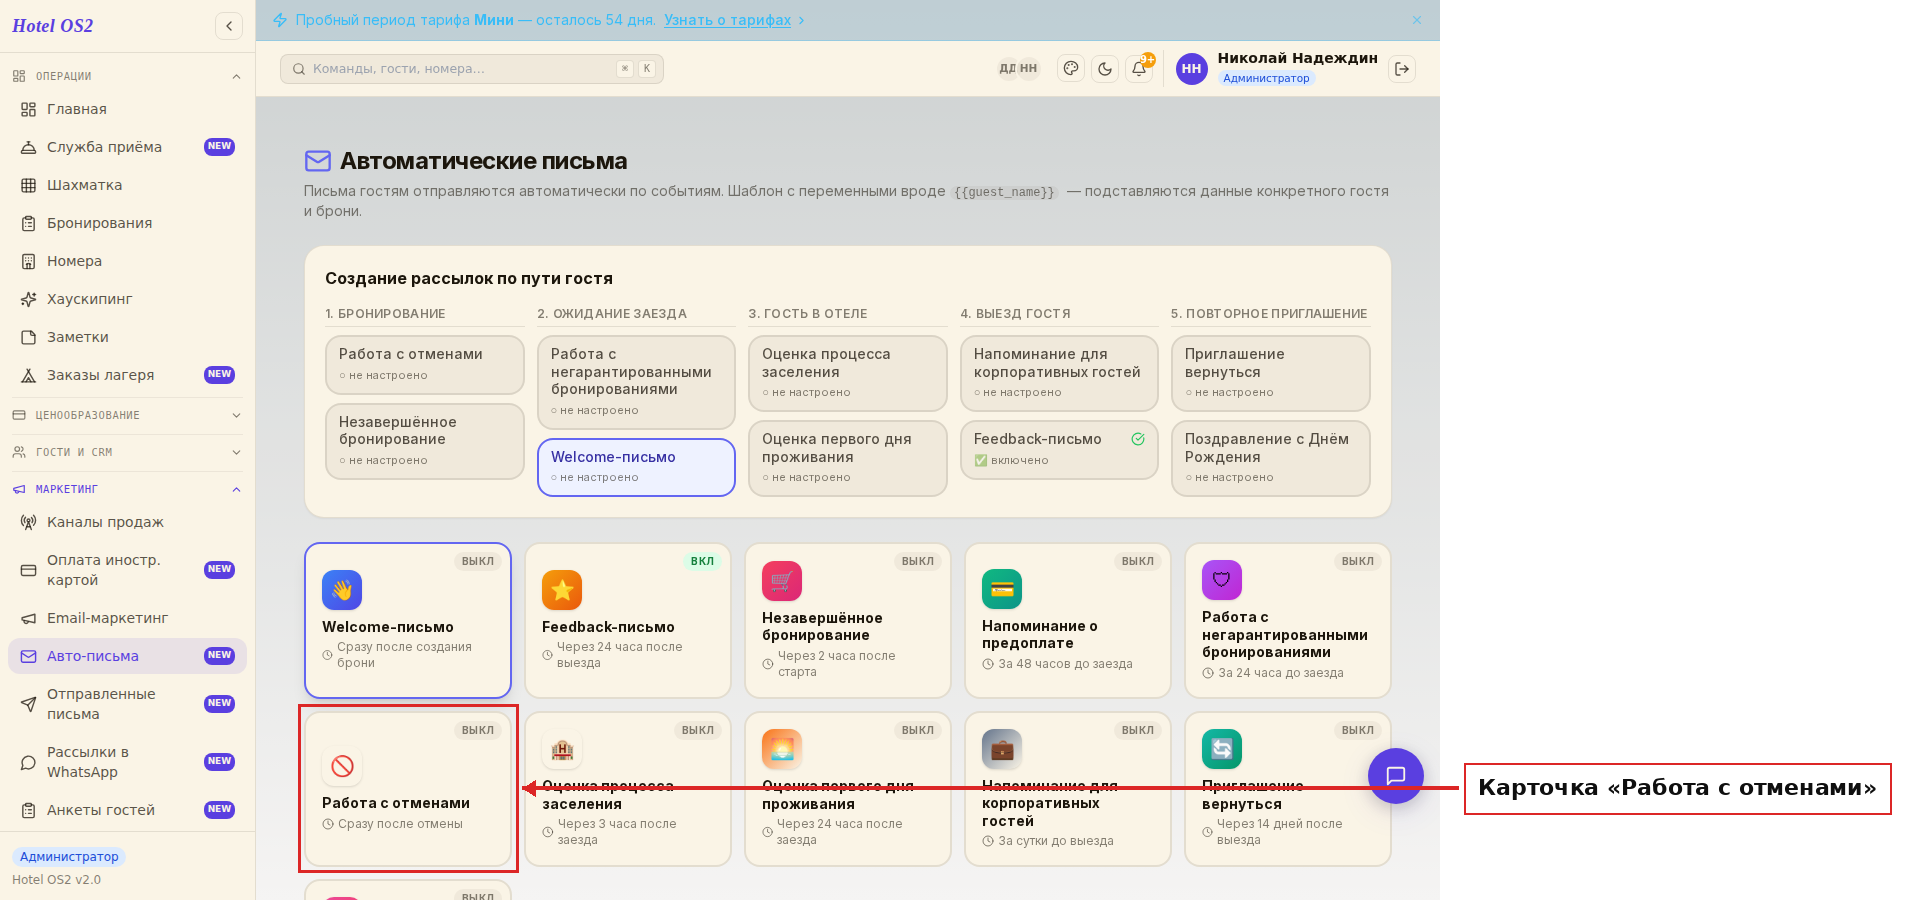Open Рассылки в WhatsApp page
Image resolution: width=1915 pixels, height=900 pixels.
point(127,762)
